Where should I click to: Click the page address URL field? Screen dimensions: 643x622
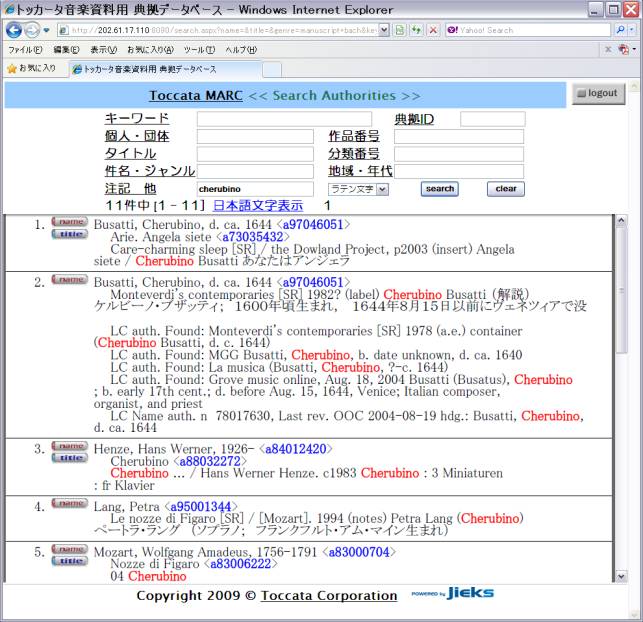point(223,30)
